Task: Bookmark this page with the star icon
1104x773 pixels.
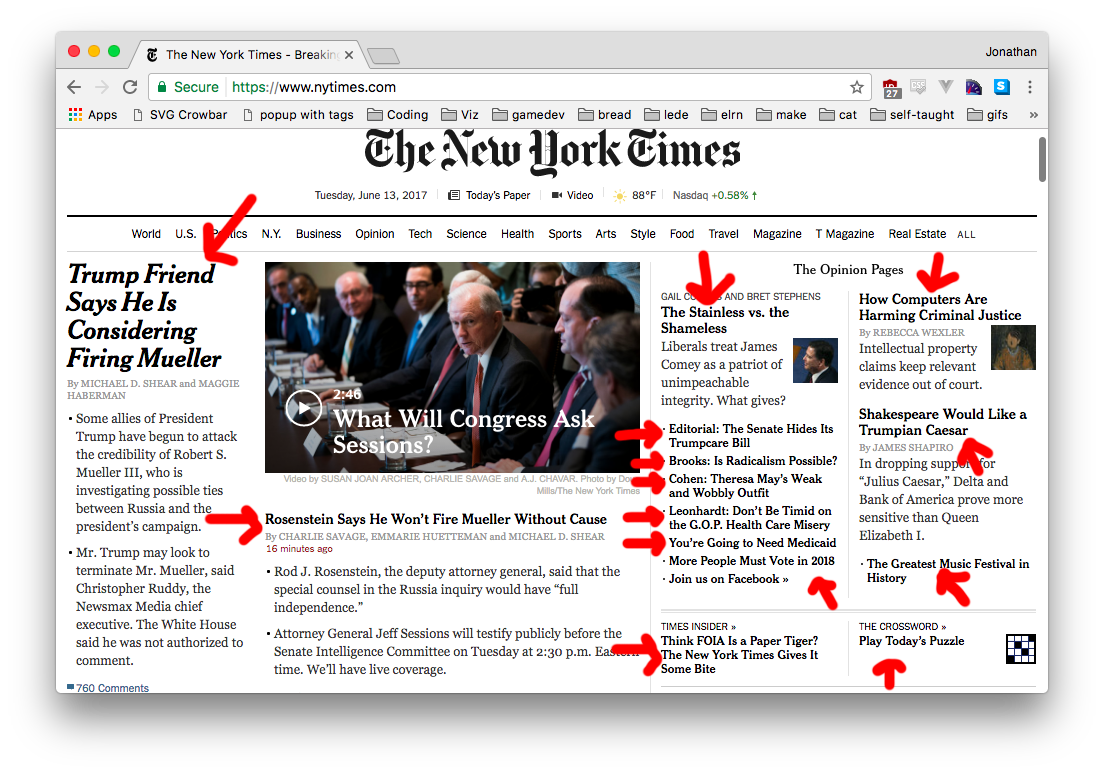Action: point(856,87)
